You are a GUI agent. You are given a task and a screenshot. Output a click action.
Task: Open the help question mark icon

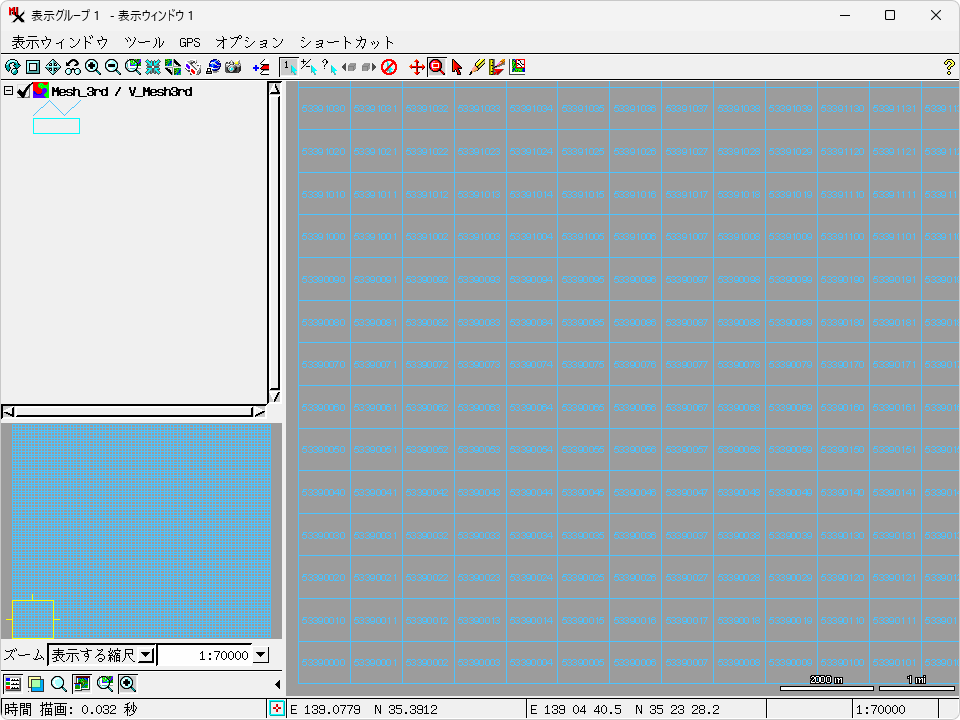pyautogui.click(x=949, y=67)
